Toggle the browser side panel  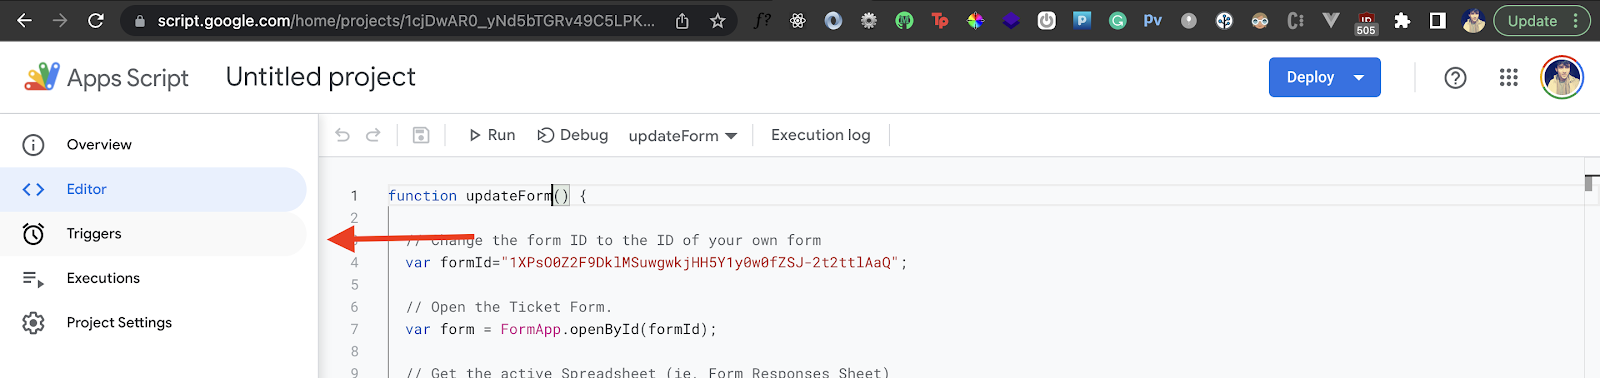[1437, 20]
